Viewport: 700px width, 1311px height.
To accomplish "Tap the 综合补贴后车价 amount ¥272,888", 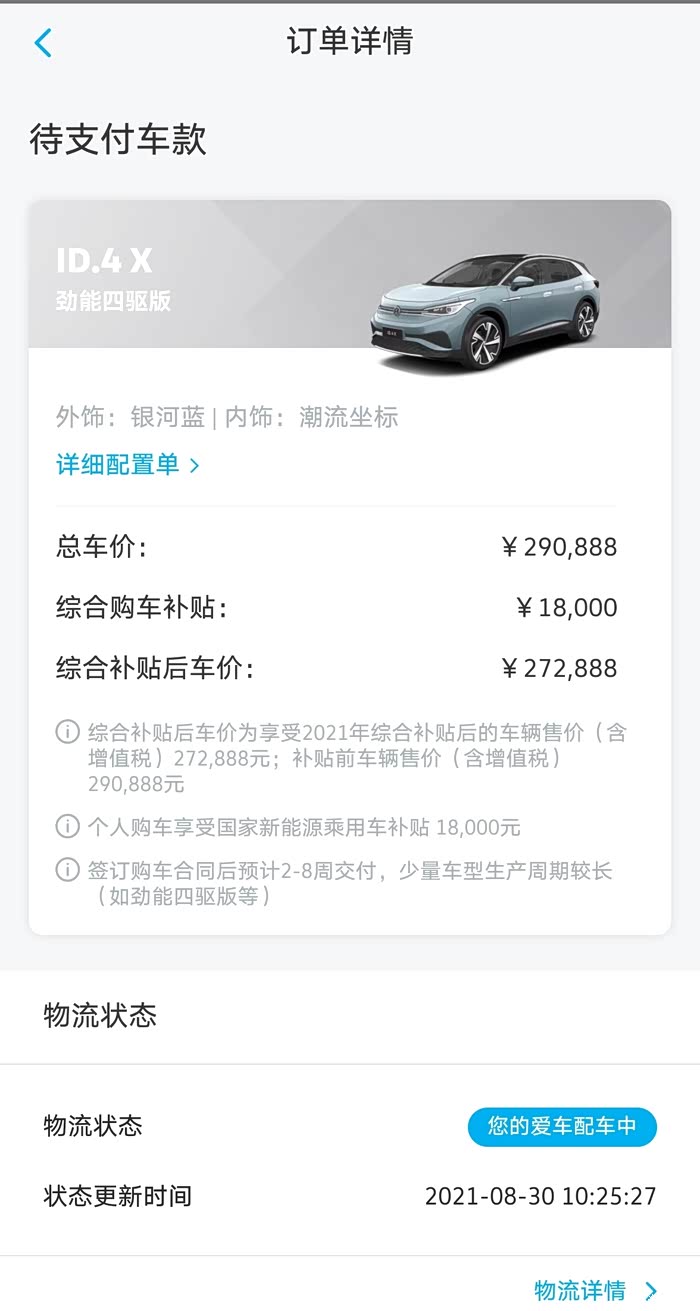I will (x=559, y=668).
